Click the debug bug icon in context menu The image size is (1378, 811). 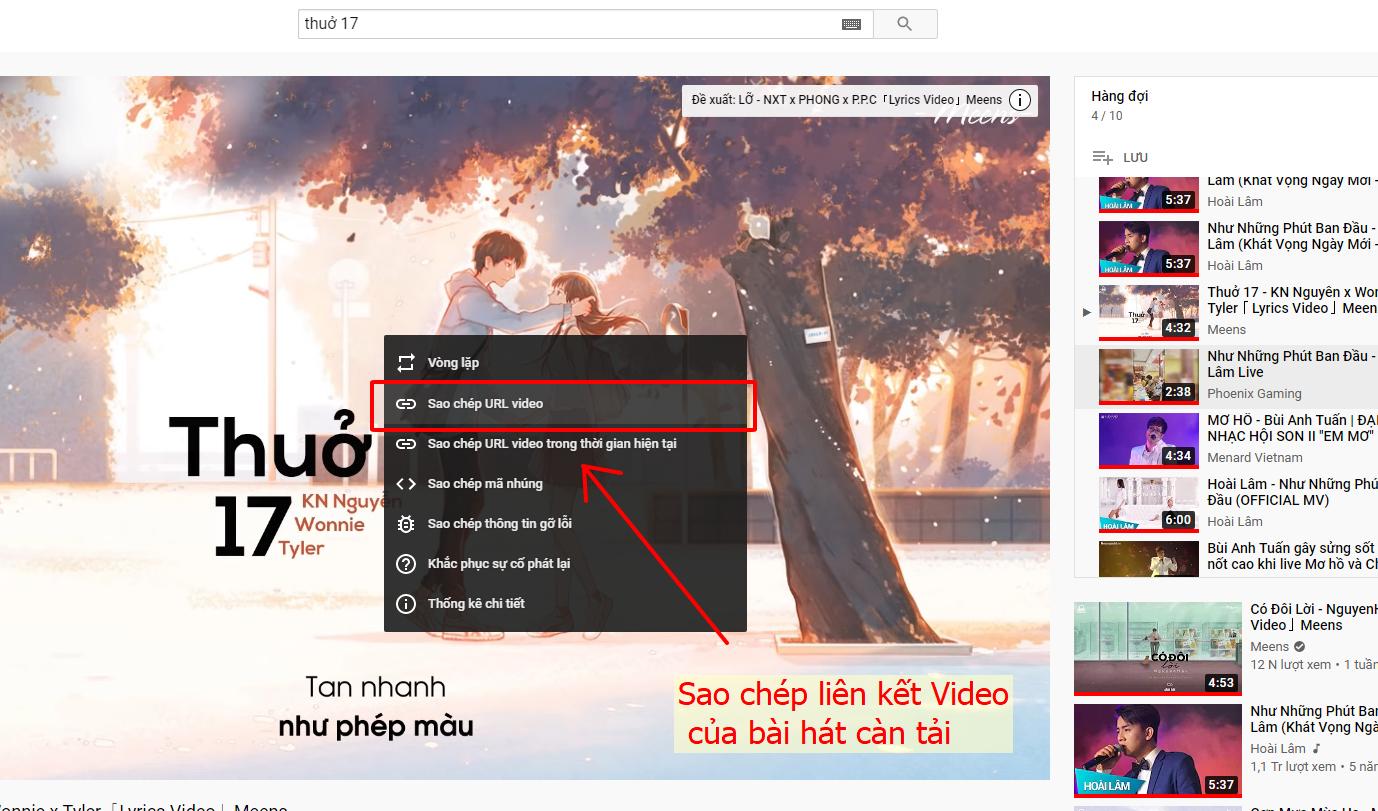406,524
